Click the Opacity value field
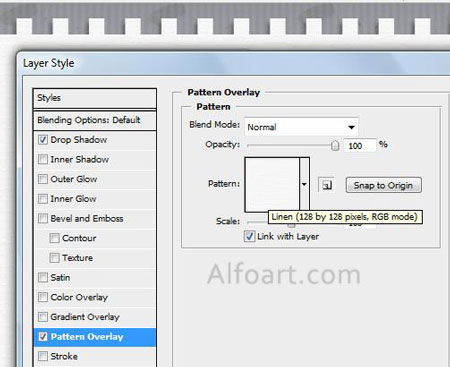This screenshot has height=367, width=450. (x=360, y=146)
